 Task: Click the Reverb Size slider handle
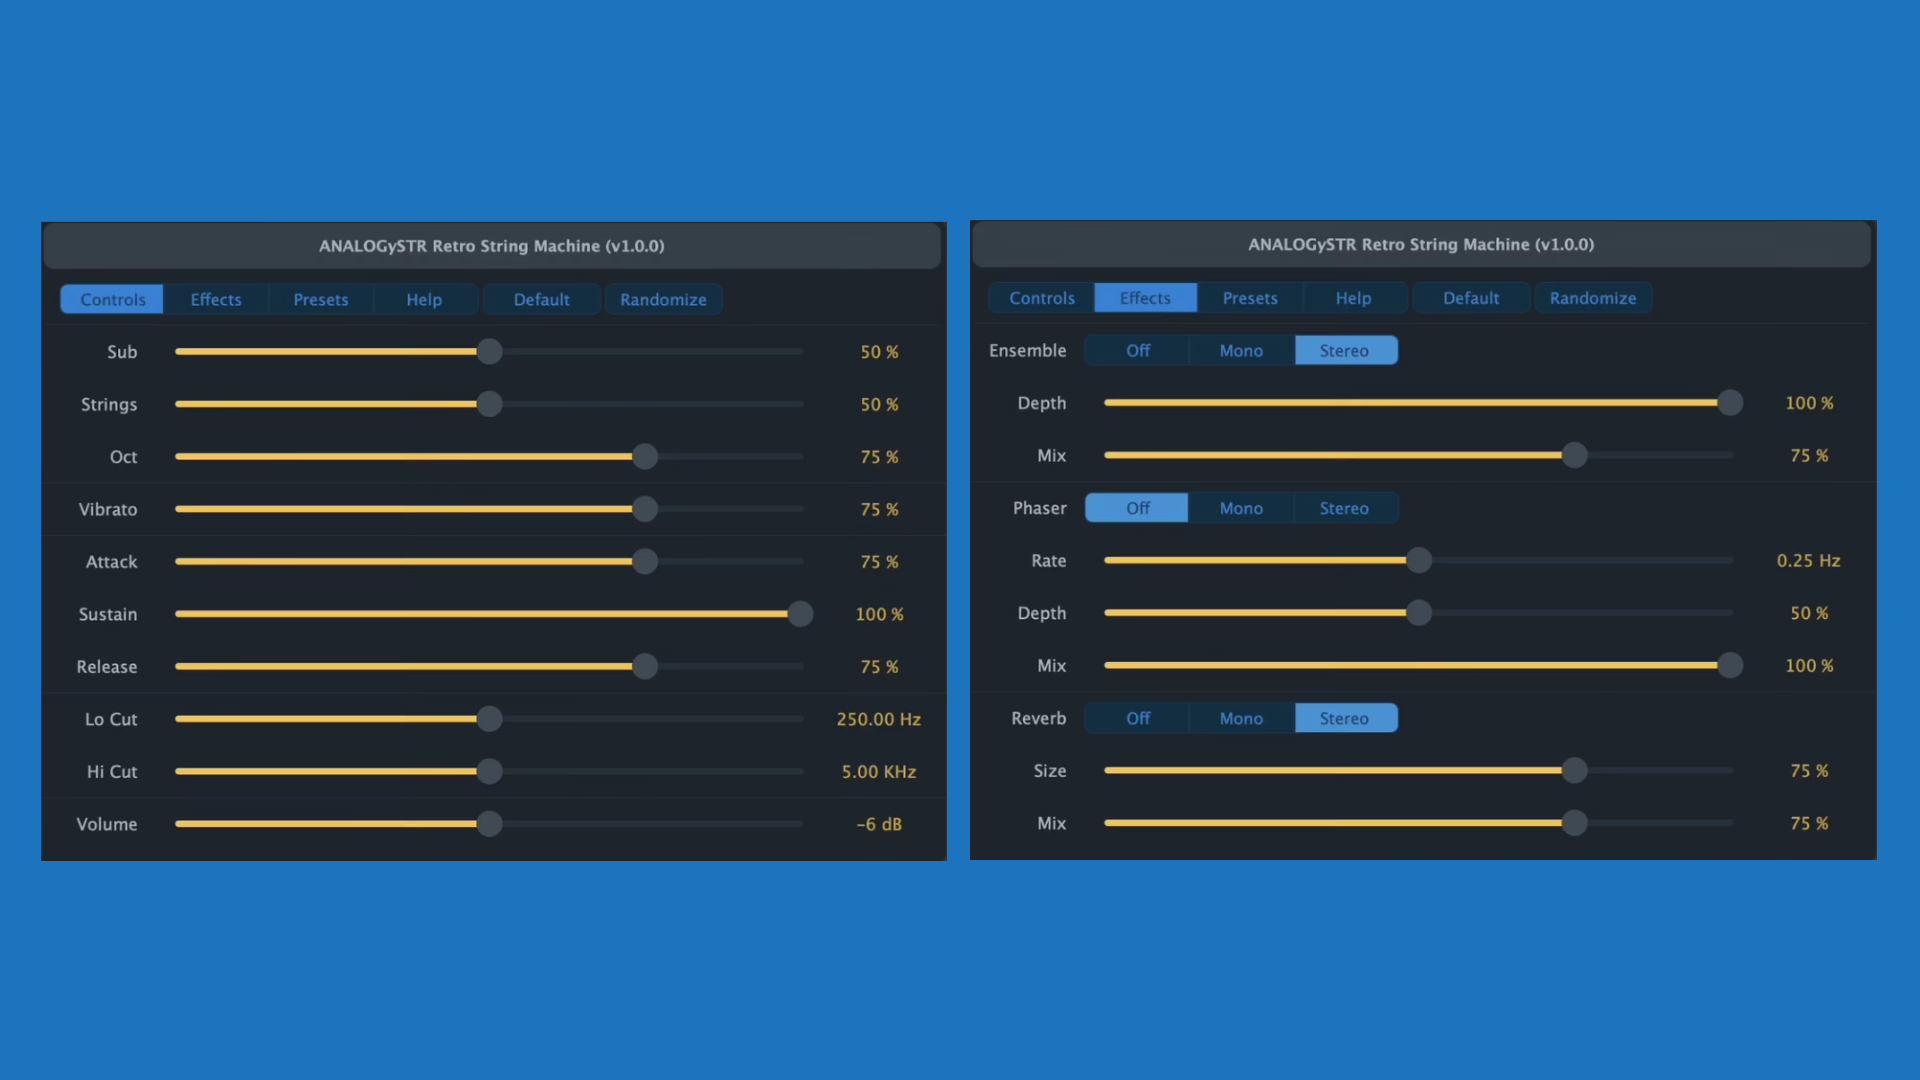[x=1575, y=771]
